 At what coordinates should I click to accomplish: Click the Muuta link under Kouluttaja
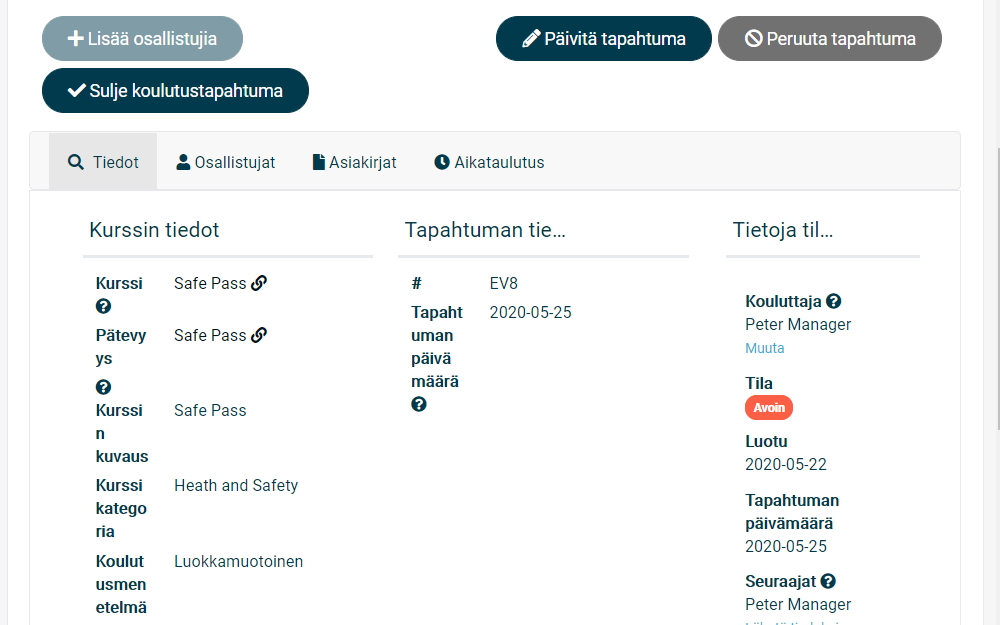(x=765, y=348)
